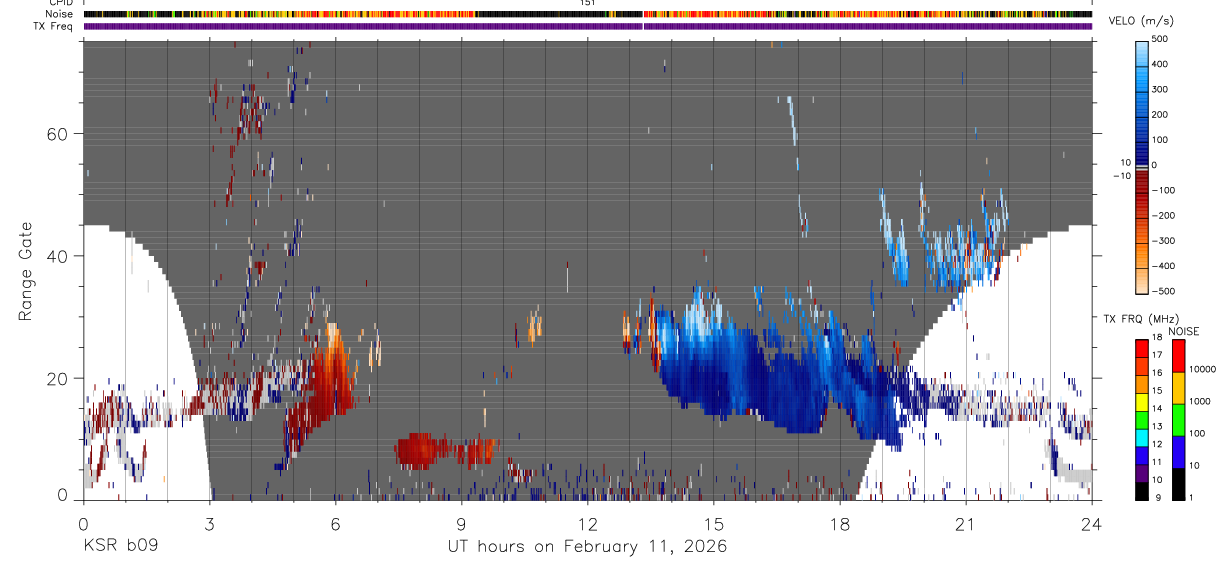
Task: Click the x-axis tick label '21'
Action: (965, 524)
